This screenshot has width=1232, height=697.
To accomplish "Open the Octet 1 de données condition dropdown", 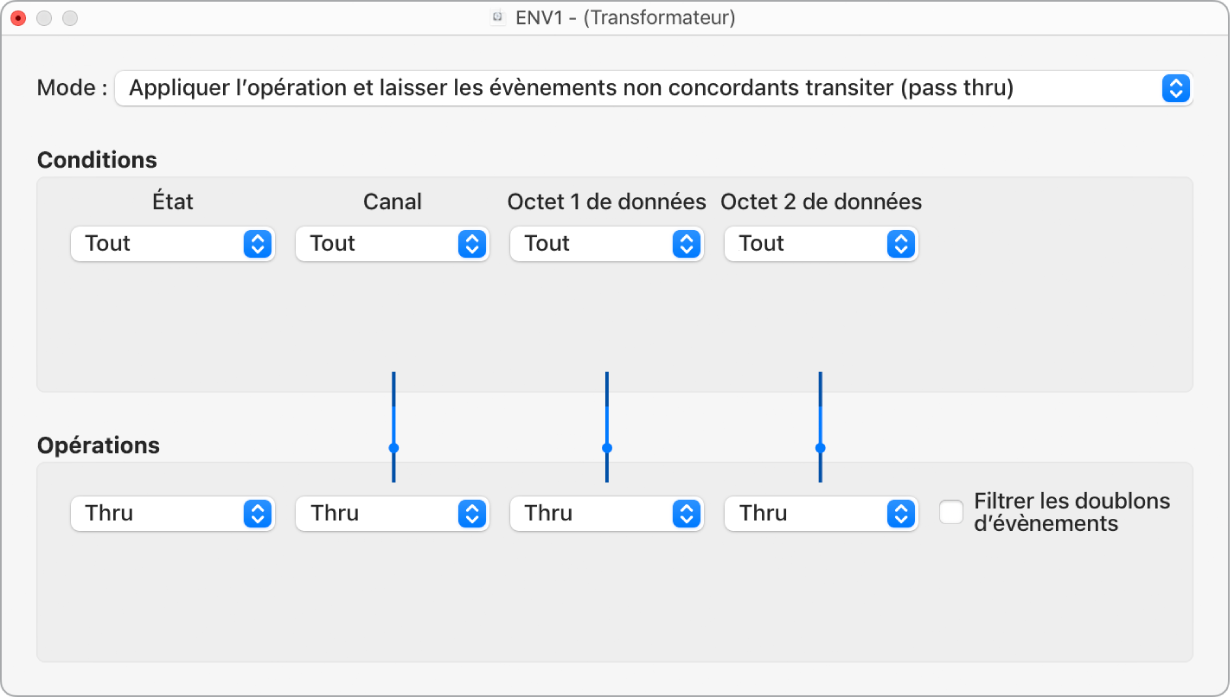I will [x=606, y=244].
